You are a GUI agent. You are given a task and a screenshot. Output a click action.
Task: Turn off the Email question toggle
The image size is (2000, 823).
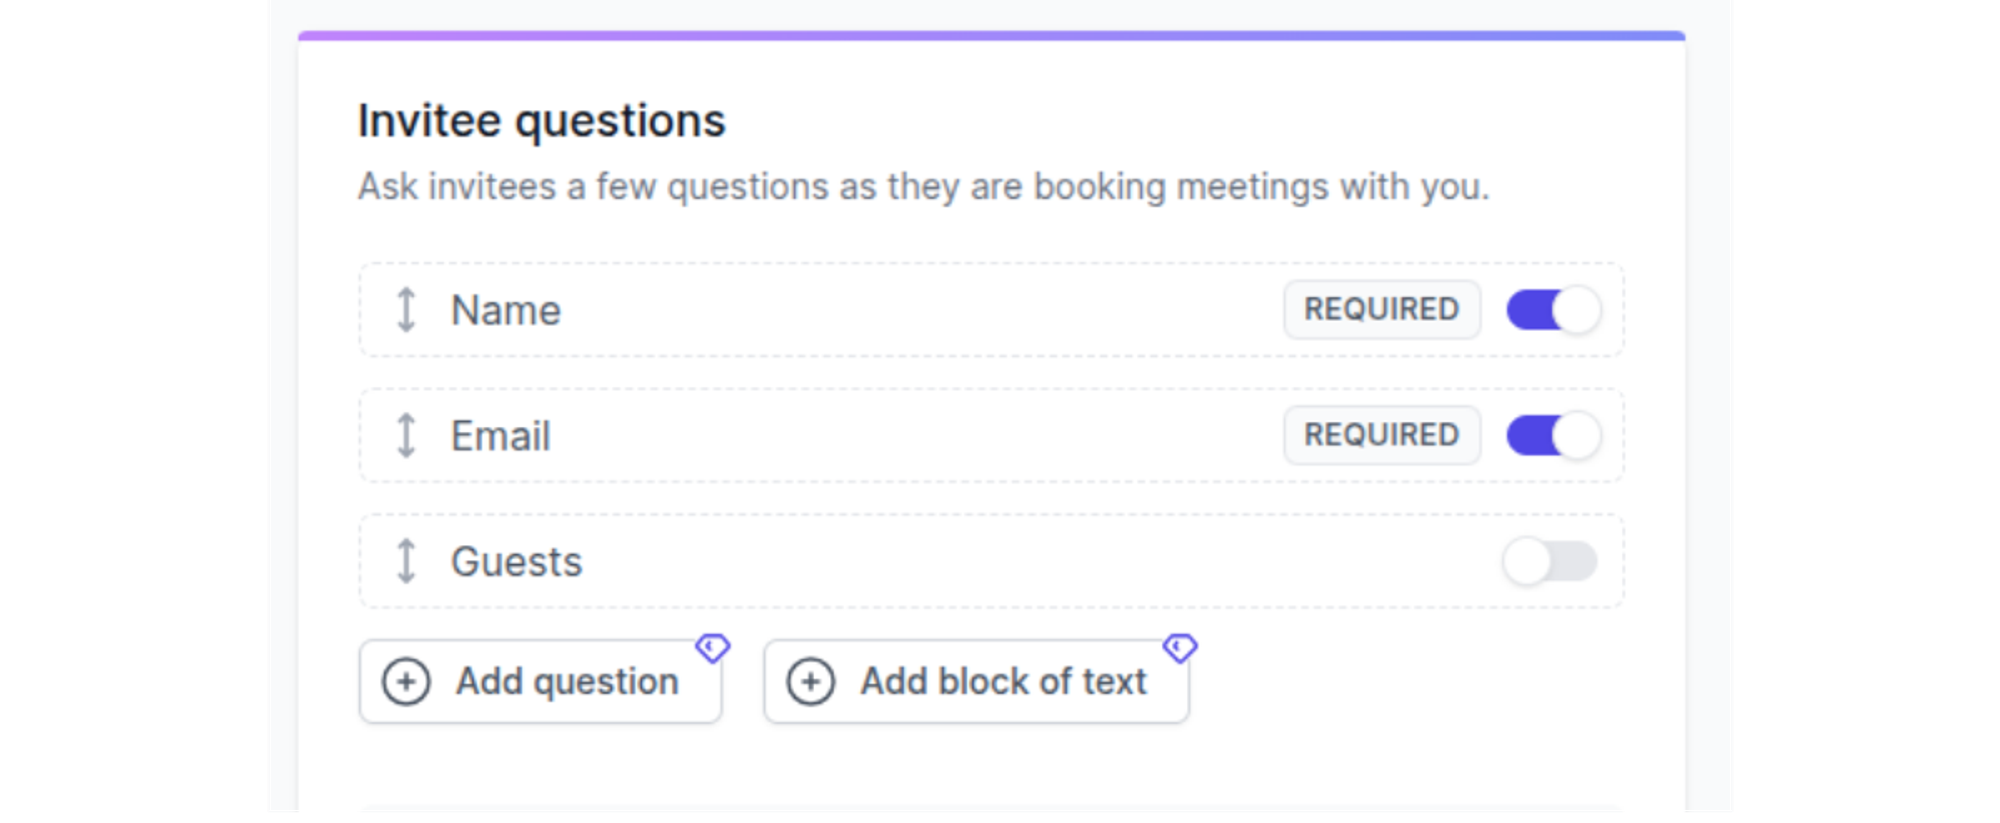click(1553, 436)
